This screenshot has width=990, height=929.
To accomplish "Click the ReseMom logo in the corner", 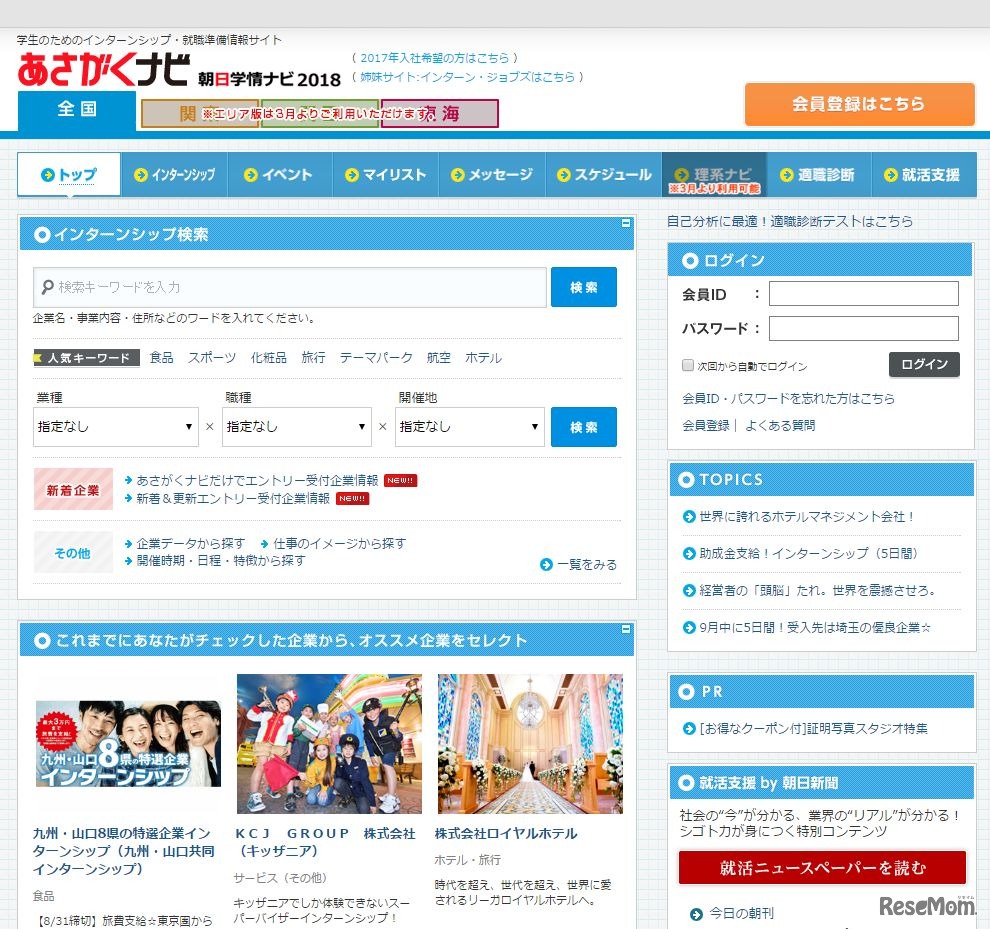I will [925, 904].
